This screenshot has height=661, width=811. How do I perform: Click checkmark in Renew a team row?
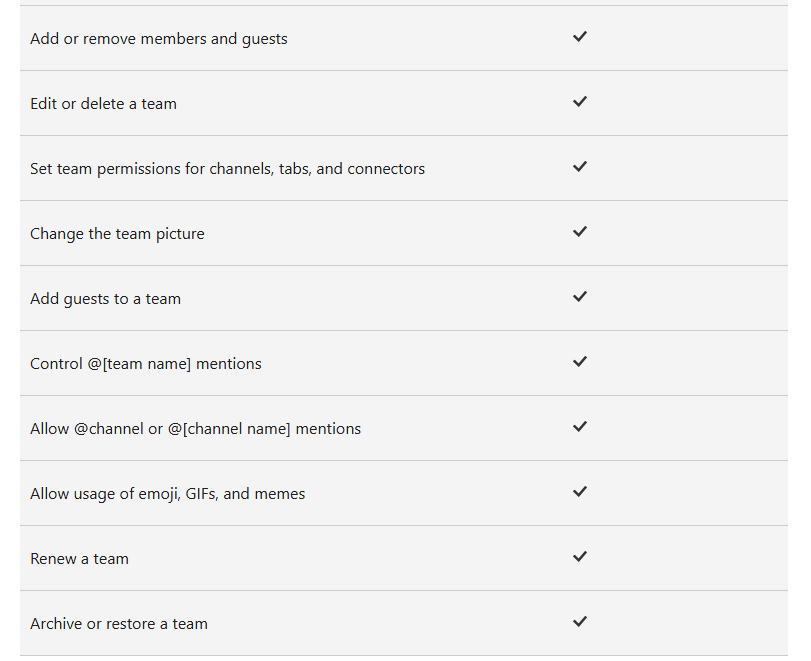pos(580,557)
